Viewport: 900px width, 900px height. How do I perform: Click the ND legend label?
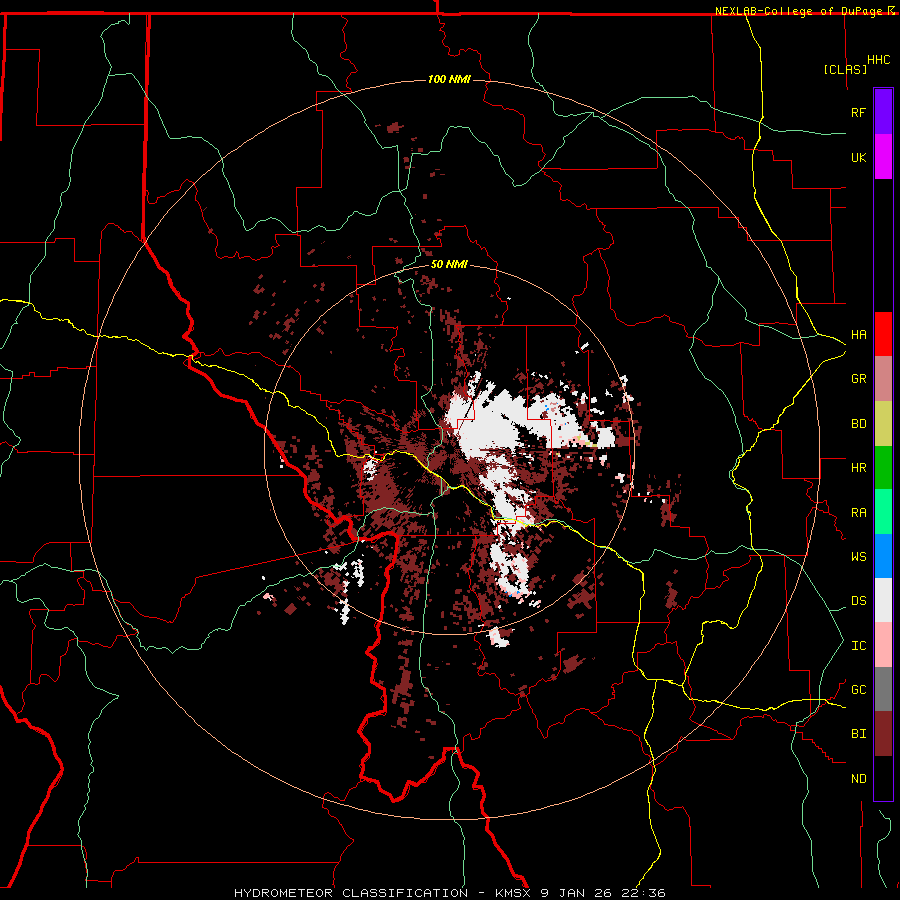[x=858, y=779]
